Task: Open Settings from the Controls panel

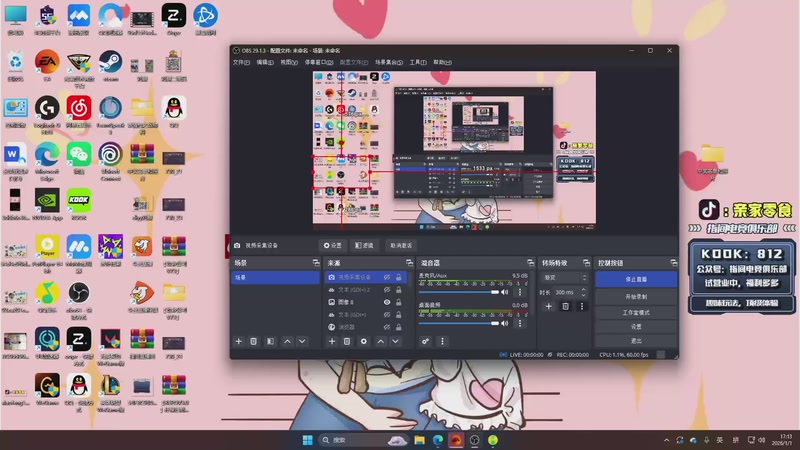Action: pos(636,327)
